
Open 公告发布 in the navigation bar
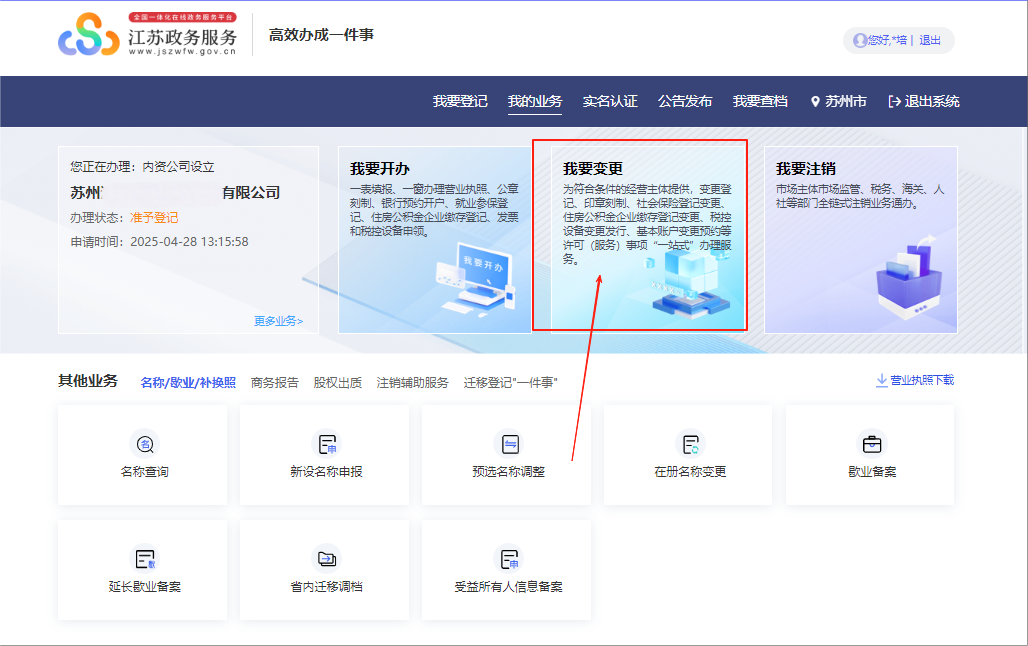(x=685, y=102)
